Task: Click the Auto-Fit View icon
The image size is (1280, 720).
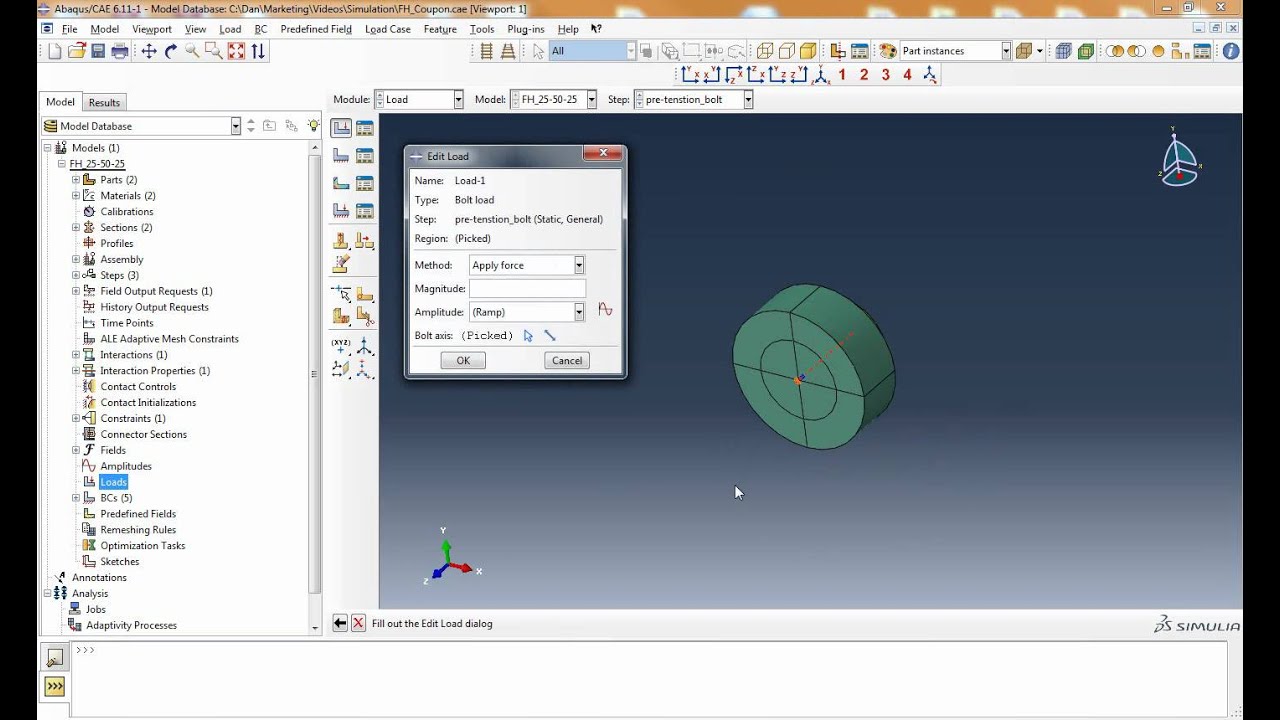Action: pyautogui.click(x=236, y=51)
